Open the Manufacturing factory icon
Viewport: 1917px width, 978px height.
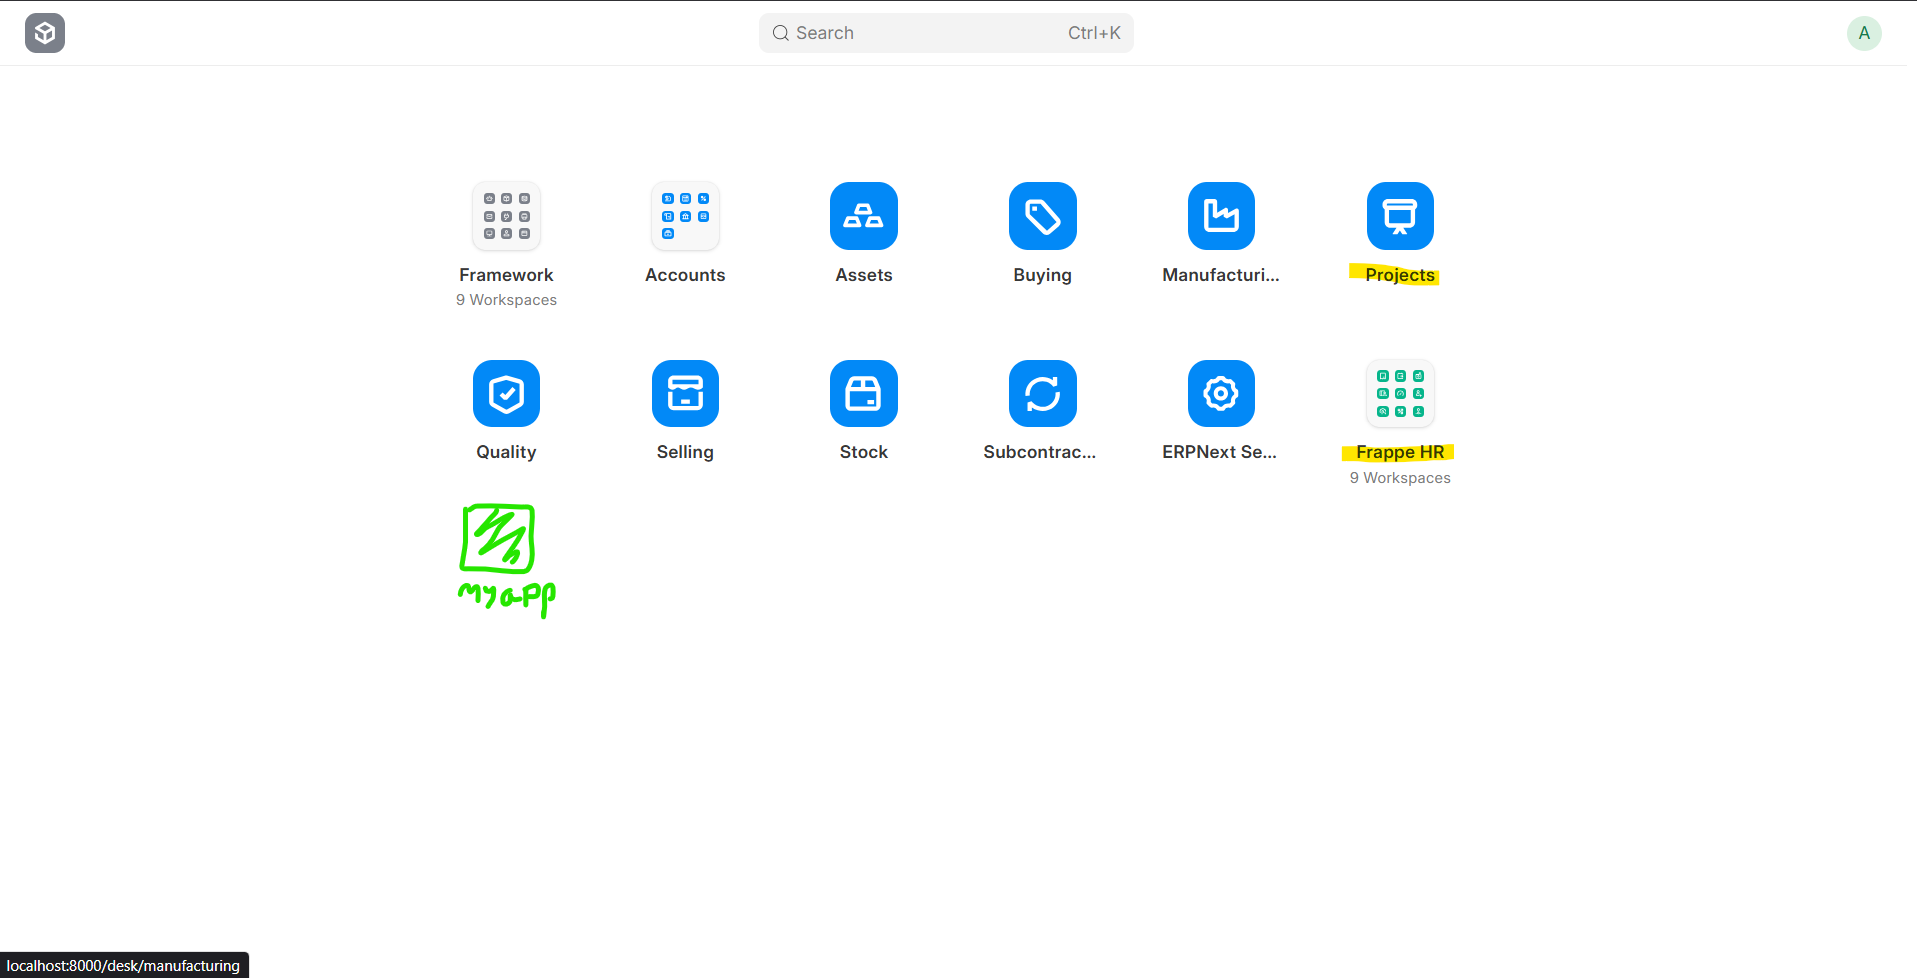[x=1220, y=216]
